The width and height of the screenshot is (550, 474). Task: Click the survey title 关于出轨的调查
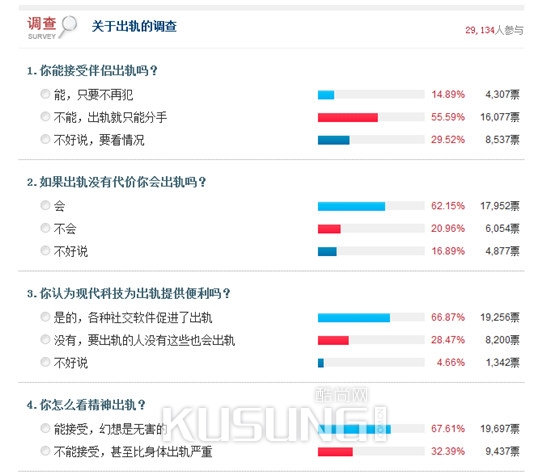pos(134,26)
